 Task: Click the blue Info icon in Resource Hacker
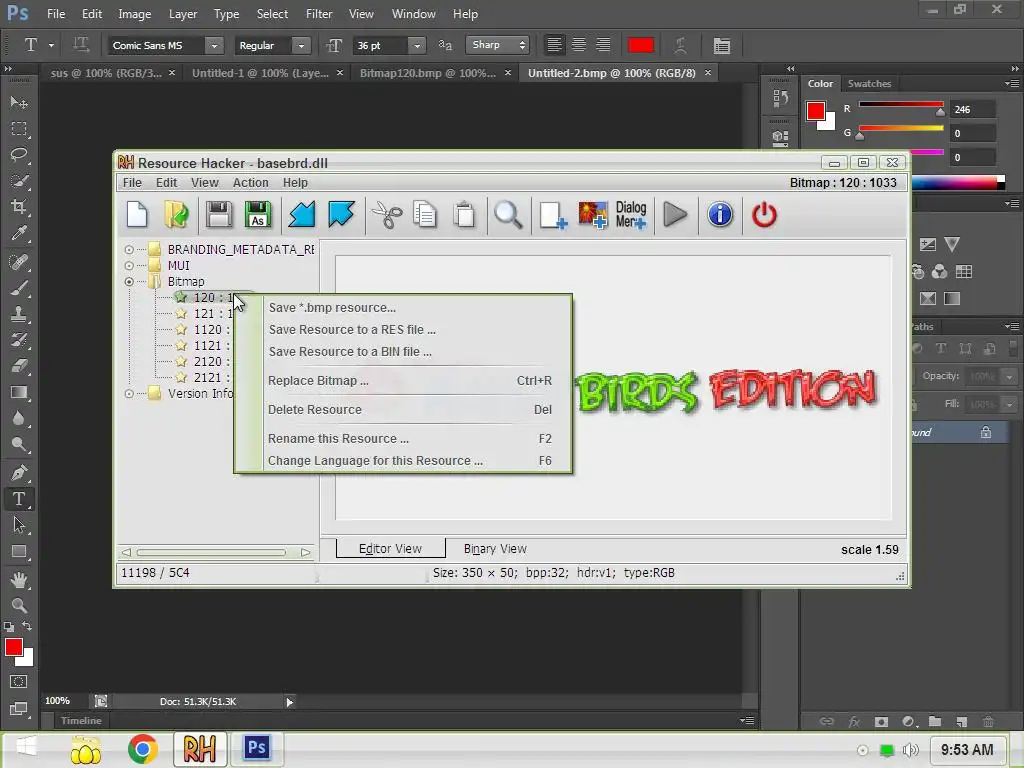point(720,215)
